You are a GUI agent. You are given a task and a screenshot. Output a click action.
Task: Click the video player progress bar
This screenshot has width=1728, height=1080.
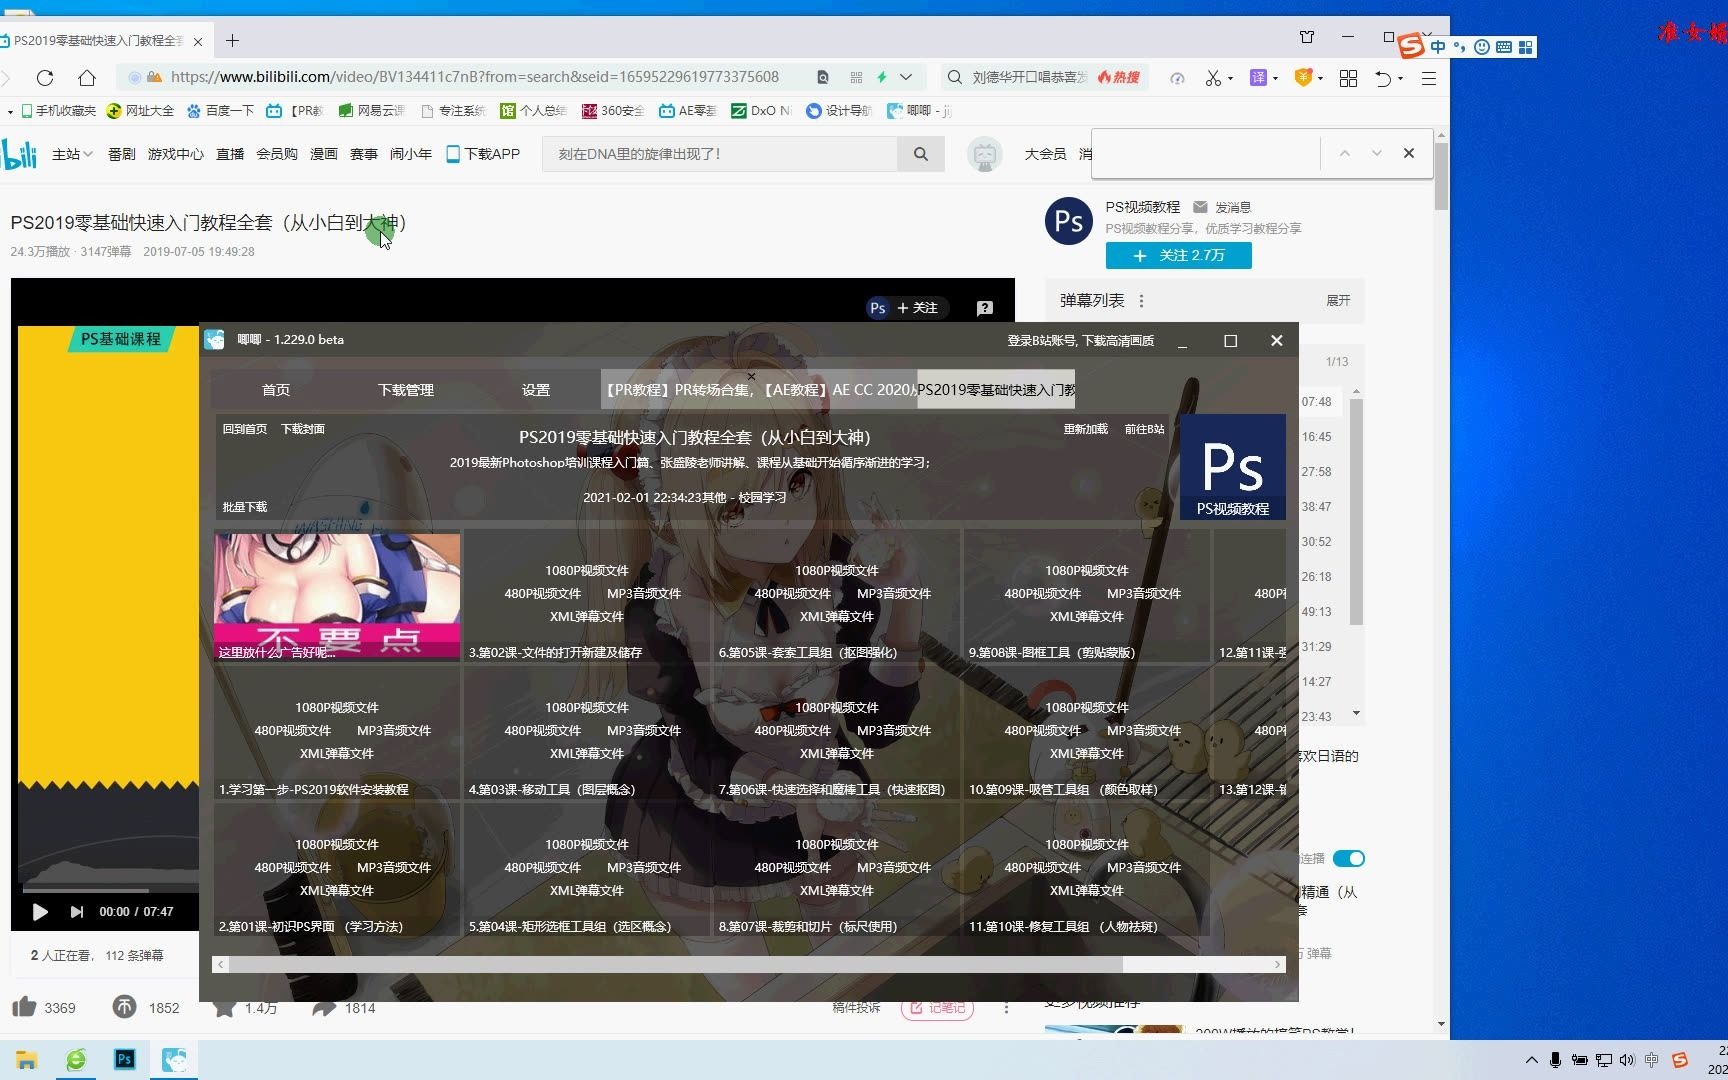[110, 890]
